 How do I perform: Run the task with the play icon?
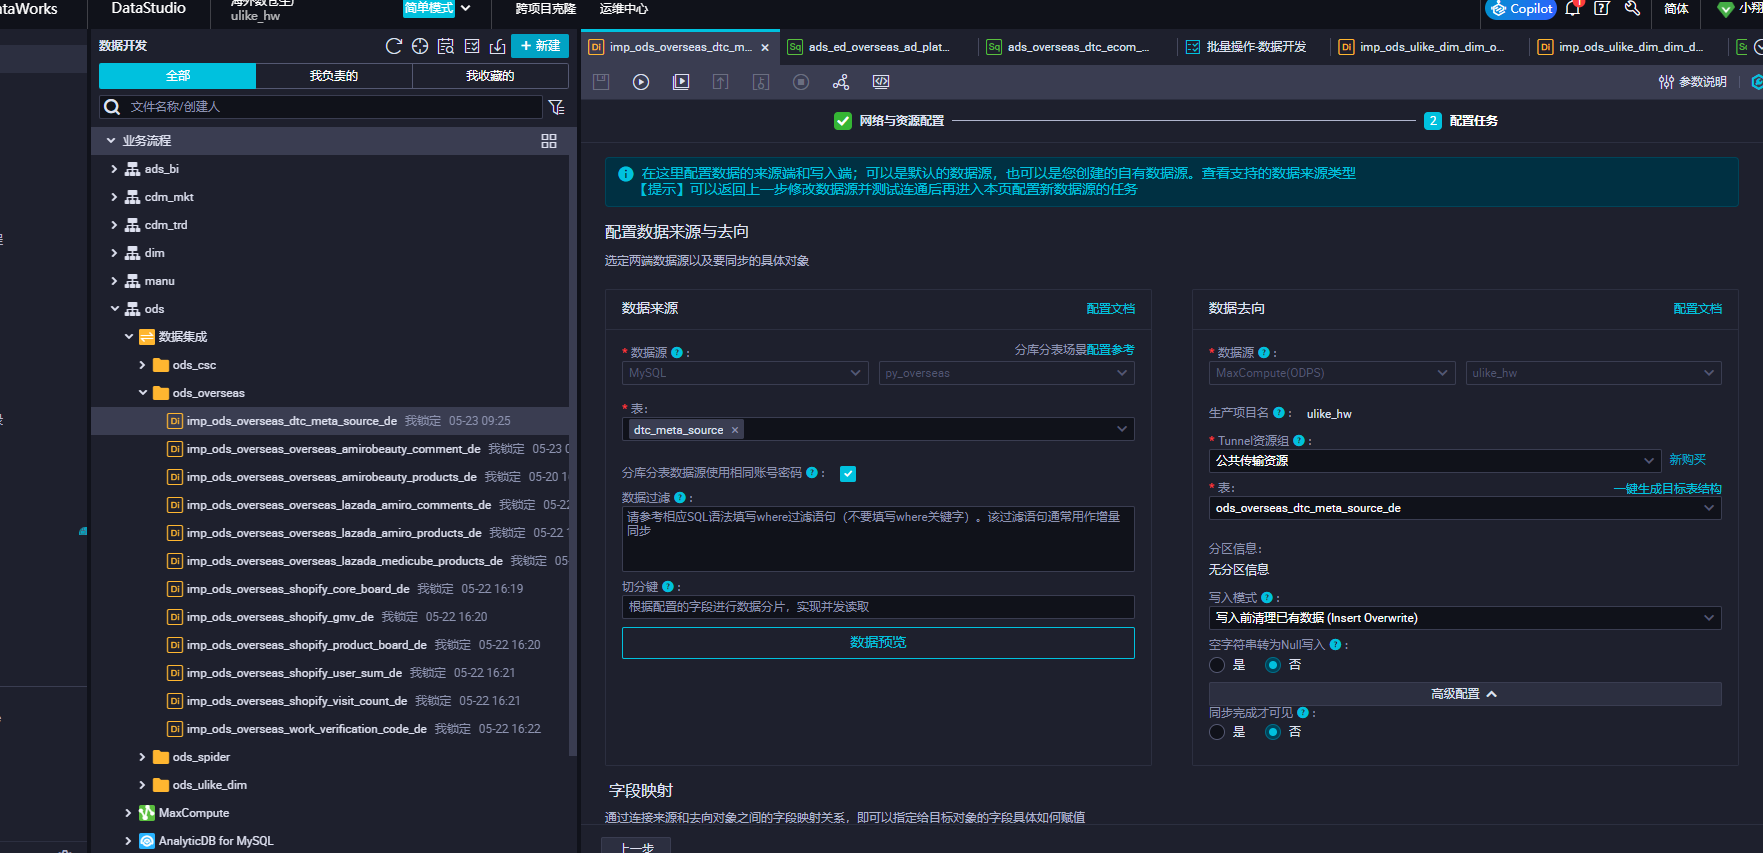tap(641, 82)
